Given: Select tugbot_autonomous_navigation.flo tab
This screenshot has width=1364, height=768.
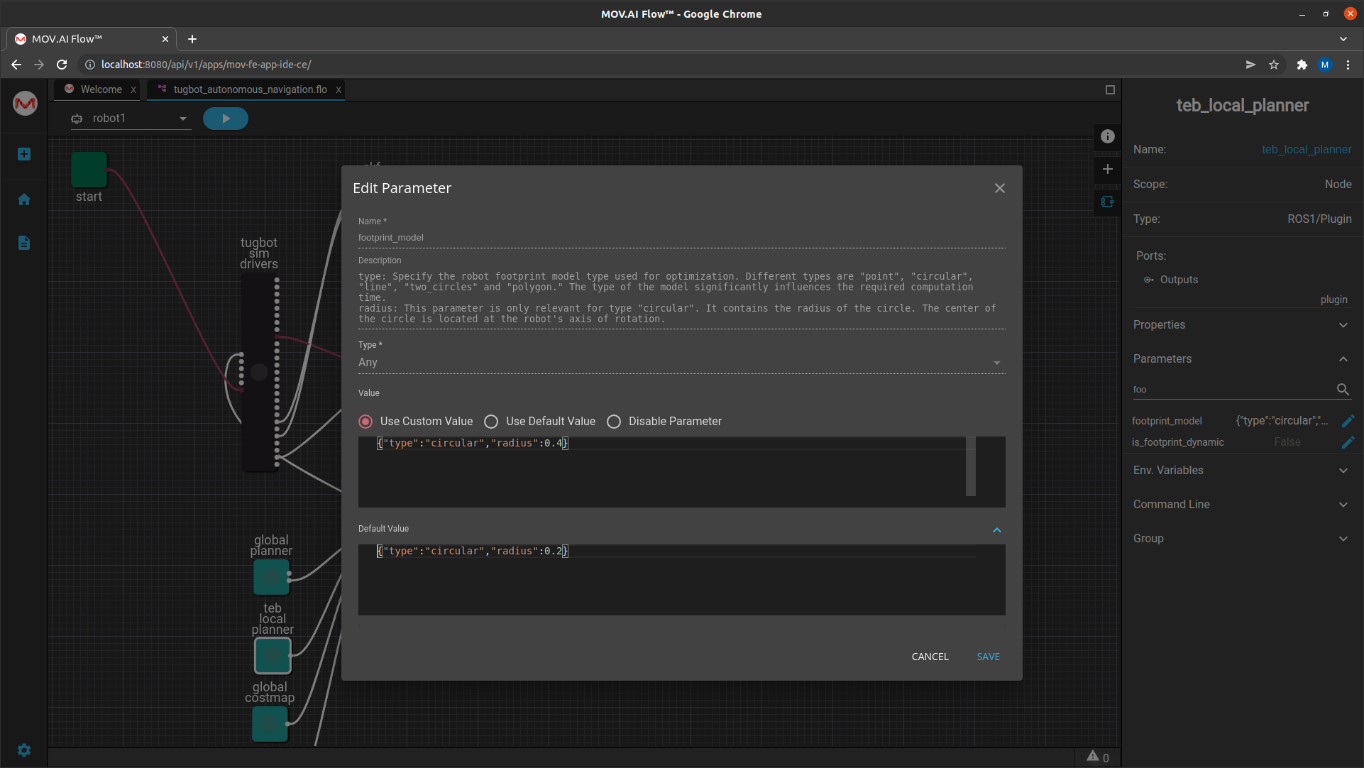Looking at the screenshot, I should coord(250,89).
